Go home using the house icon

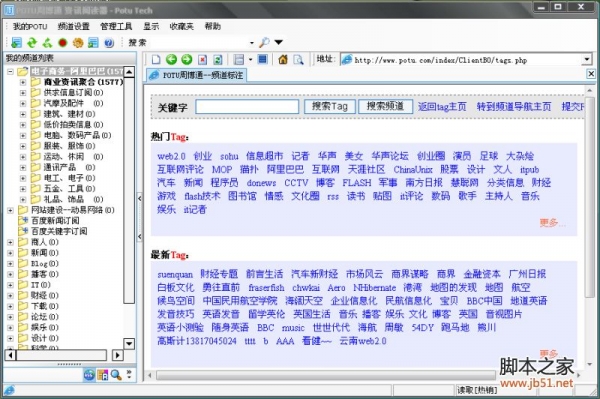(283, 60)
